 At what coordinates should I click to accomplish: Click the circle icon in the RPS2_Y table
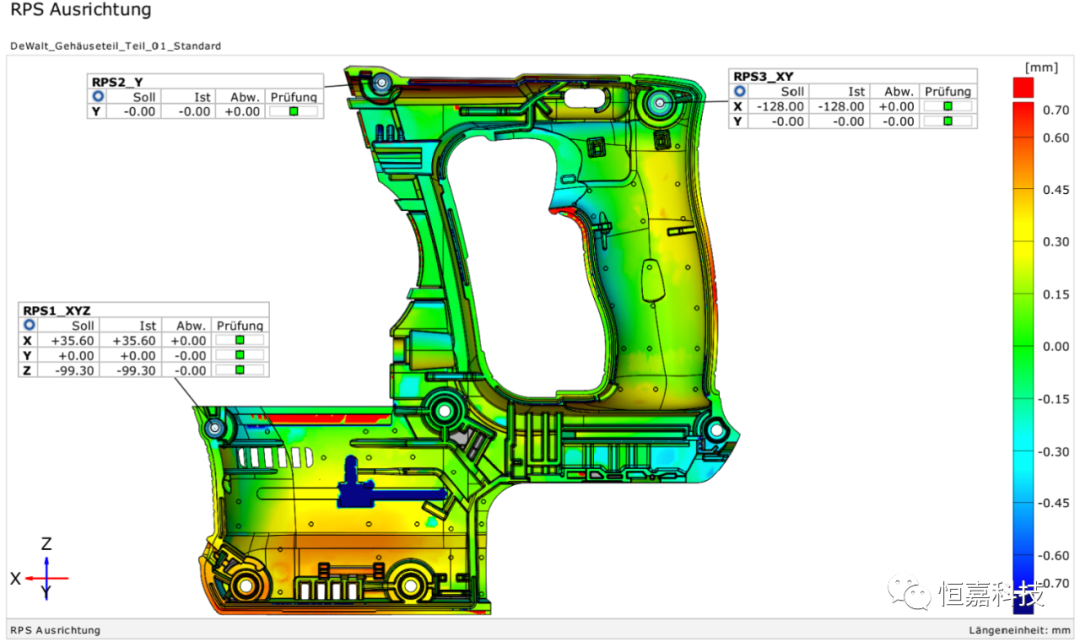[x=98, y=96]
